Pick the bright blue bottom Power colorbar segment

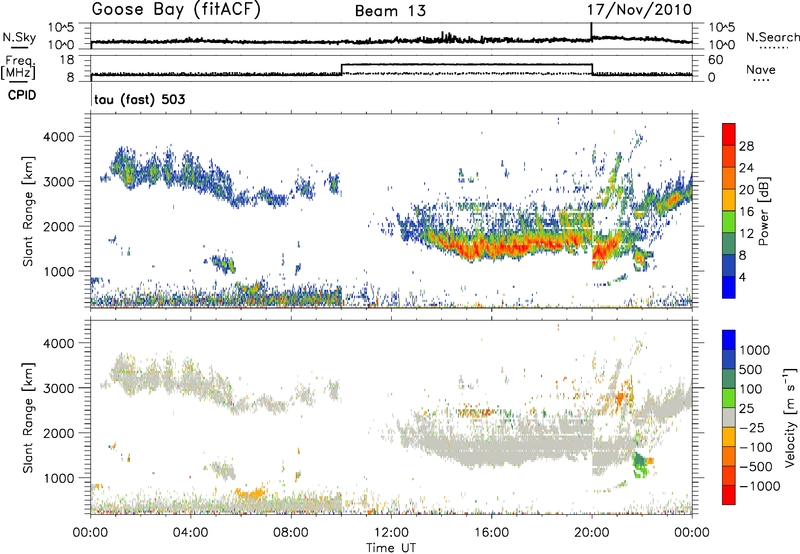pyautogui.click(x=729, y=287)
